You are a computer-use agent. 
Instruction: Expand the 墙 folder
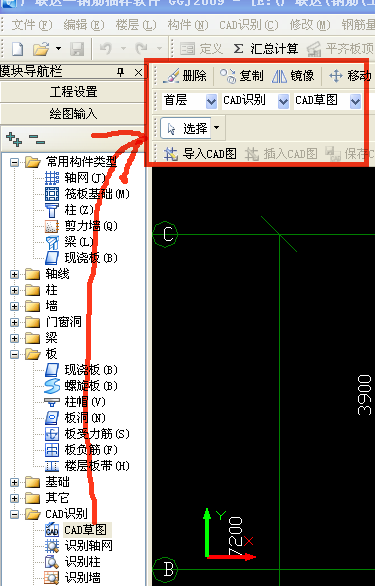(x=15, y=306)
